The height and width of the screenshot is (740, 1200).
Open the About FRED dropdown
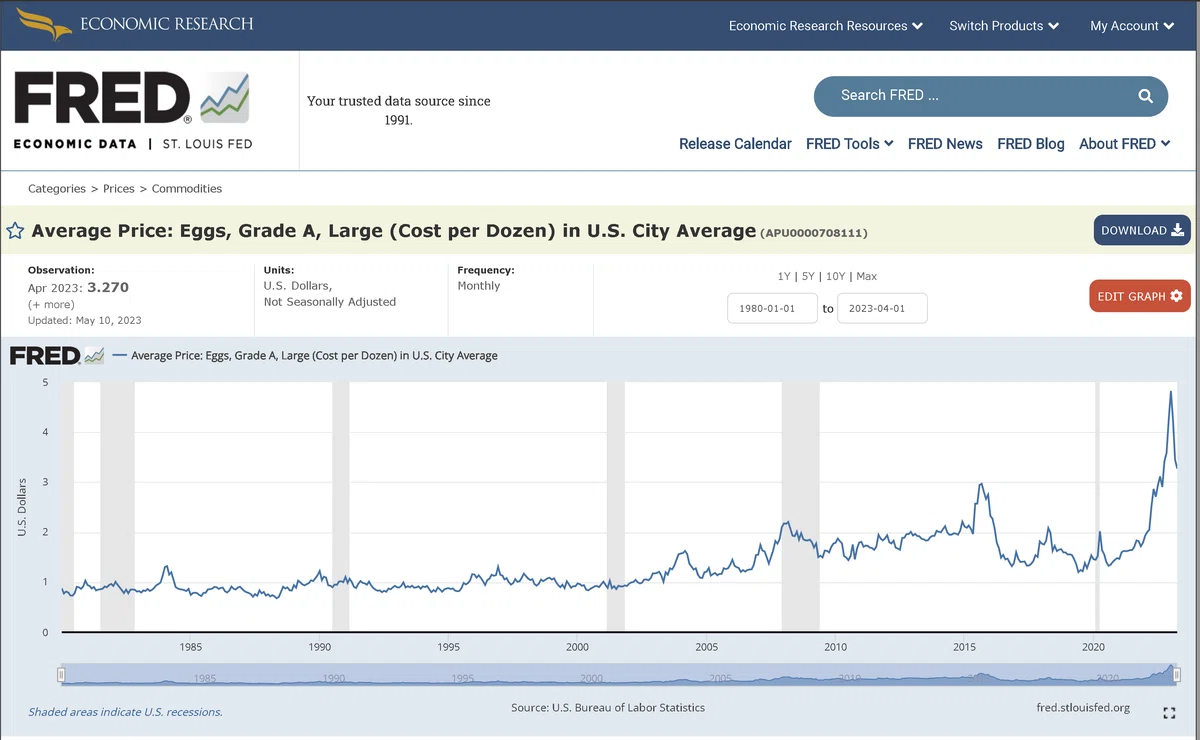[x=1125, y=144]
